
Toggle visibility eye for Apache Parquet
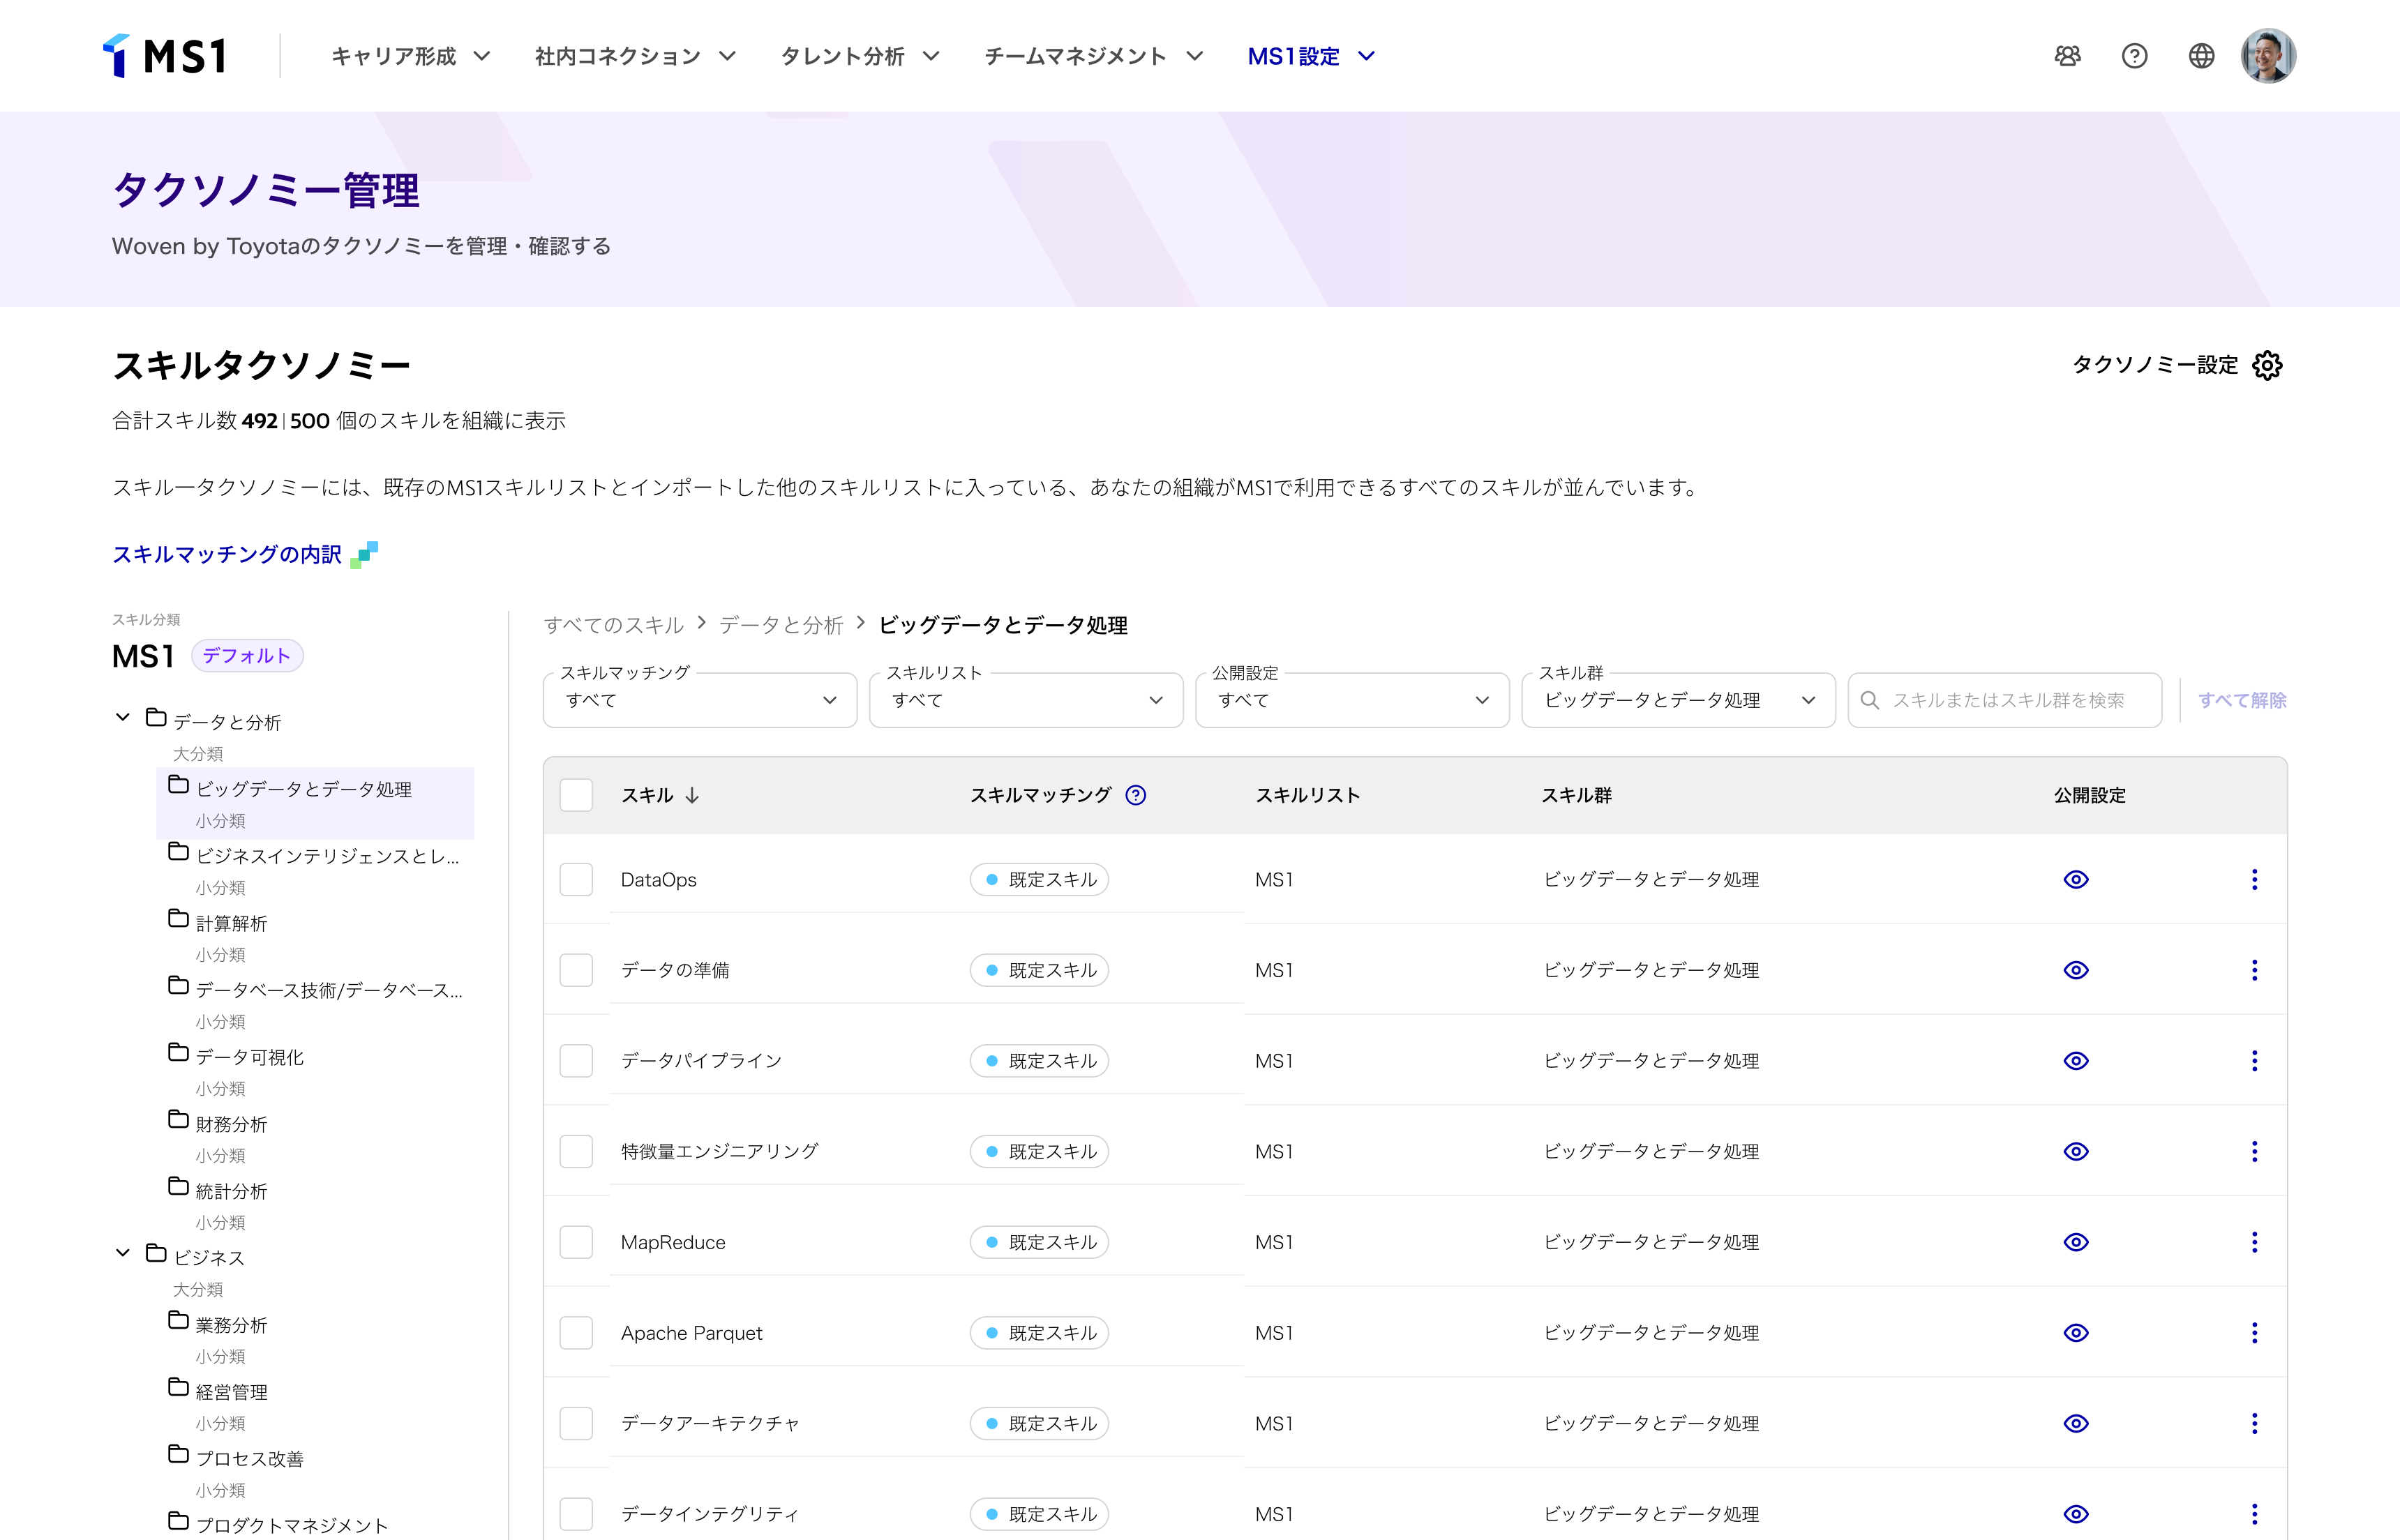tap(2076, 1333)
